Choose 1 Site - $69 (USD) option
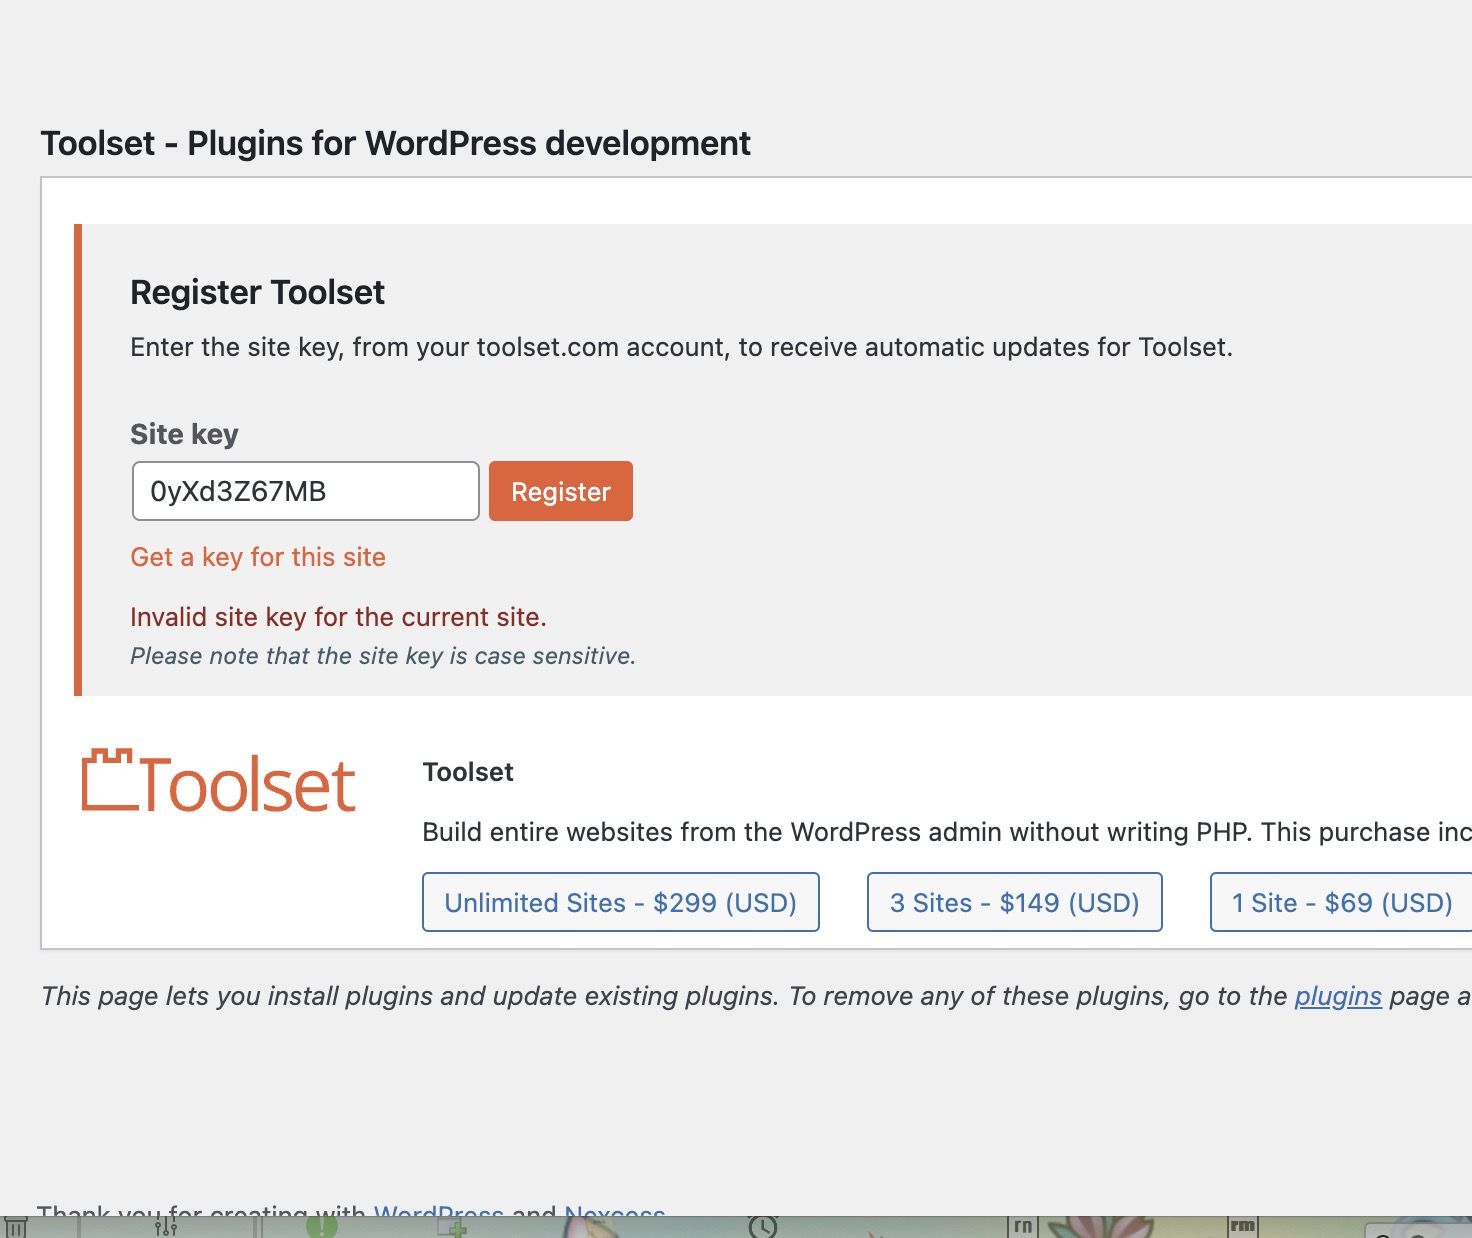 point(1342,902)
